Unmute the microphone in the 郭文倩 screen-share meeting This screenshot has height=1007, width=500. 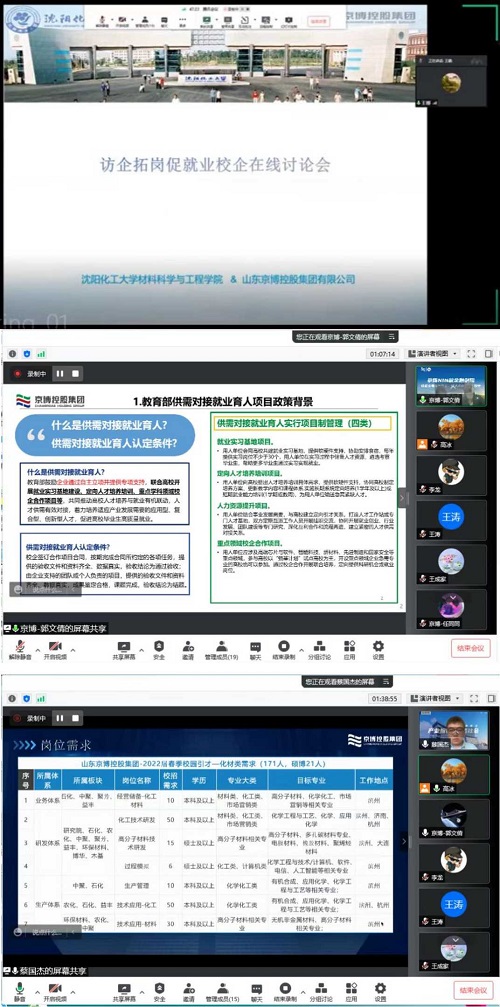click(x=19, y=651)
